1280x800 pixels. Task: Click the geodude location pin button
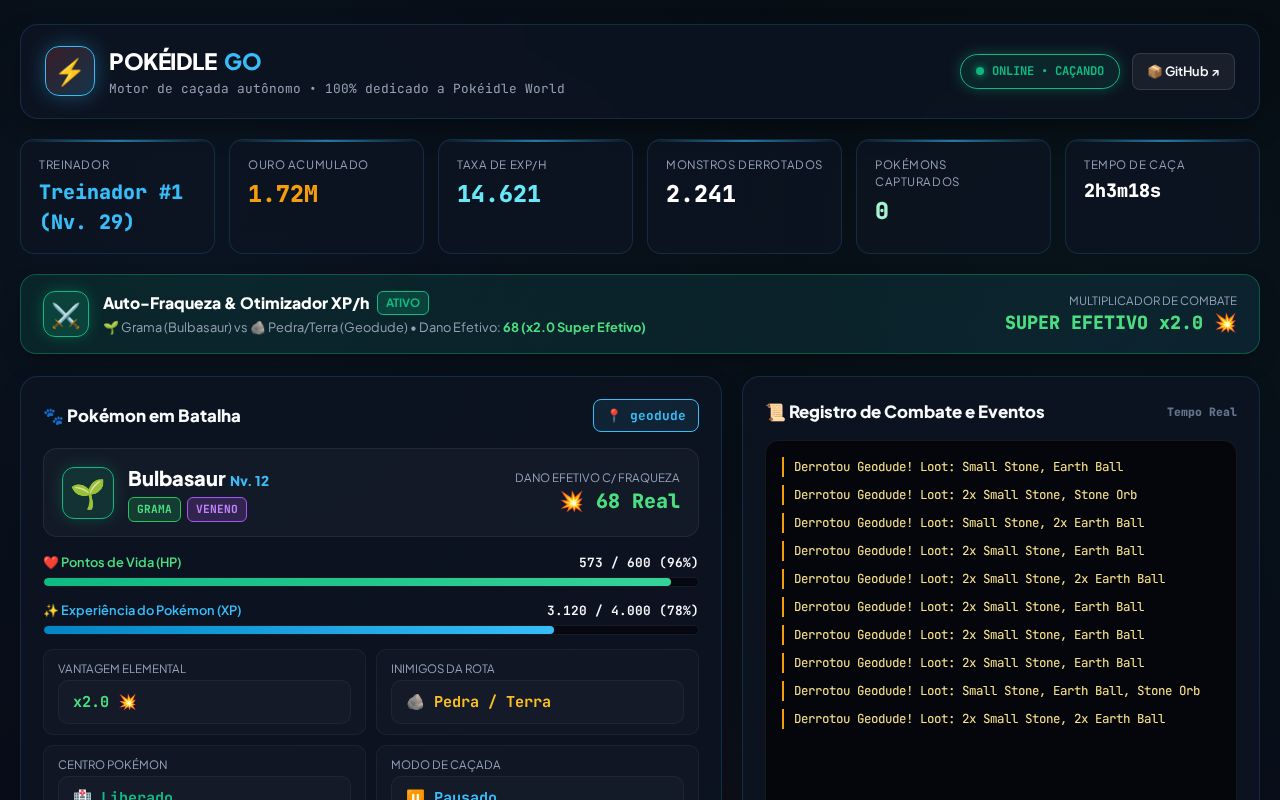coord(646,416)
